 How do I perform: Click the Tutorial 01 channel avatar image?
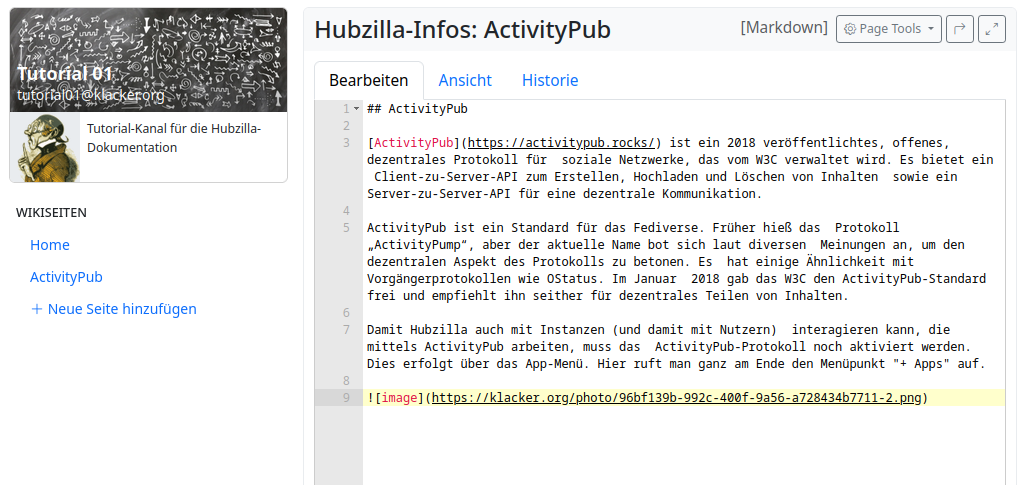click(x=45, y=147)
